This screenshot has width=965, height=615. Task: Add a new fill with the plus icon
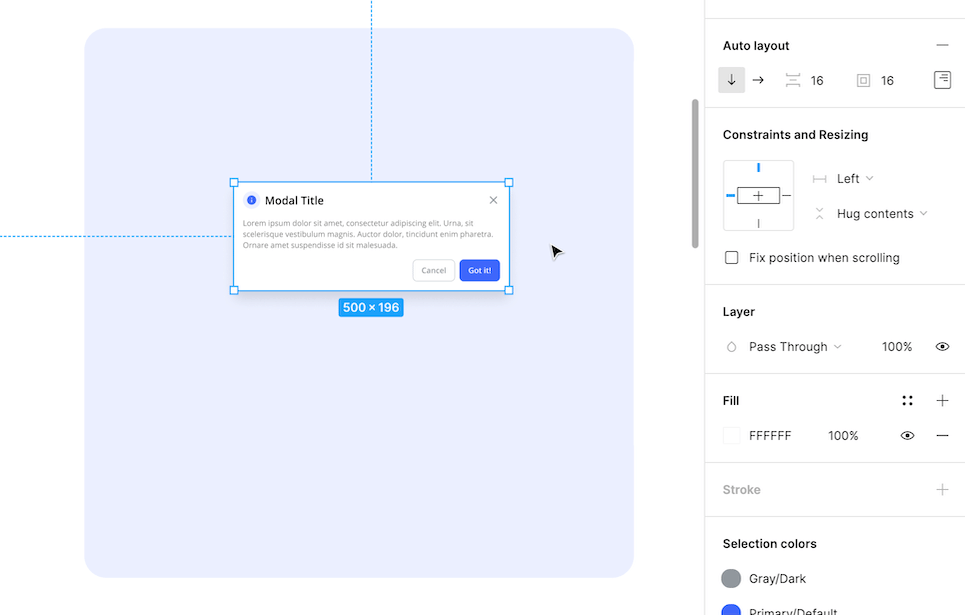coord(941,400)
